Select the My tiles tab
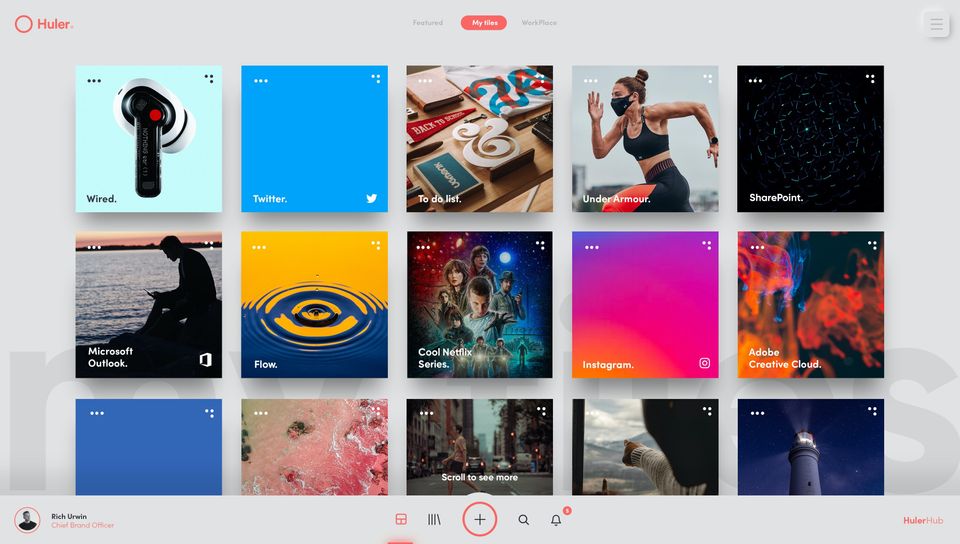 pyautogui.click(x=484, y=23)
